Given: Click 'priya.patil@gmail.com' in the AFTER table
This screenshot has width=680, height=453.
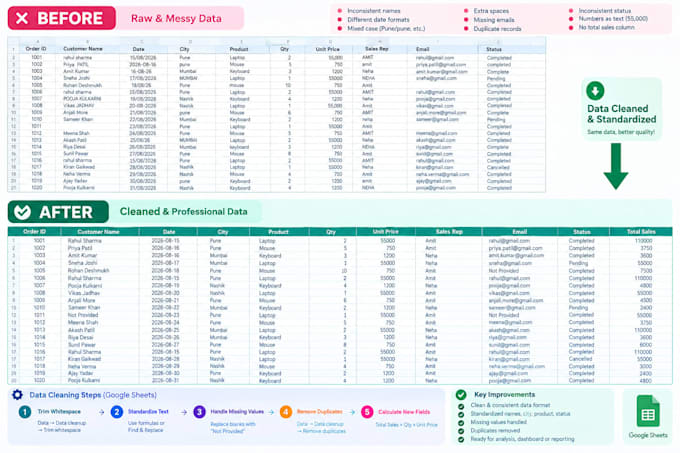Looking at the screenshot, I should pyautogui.click(x=515, y=248).
